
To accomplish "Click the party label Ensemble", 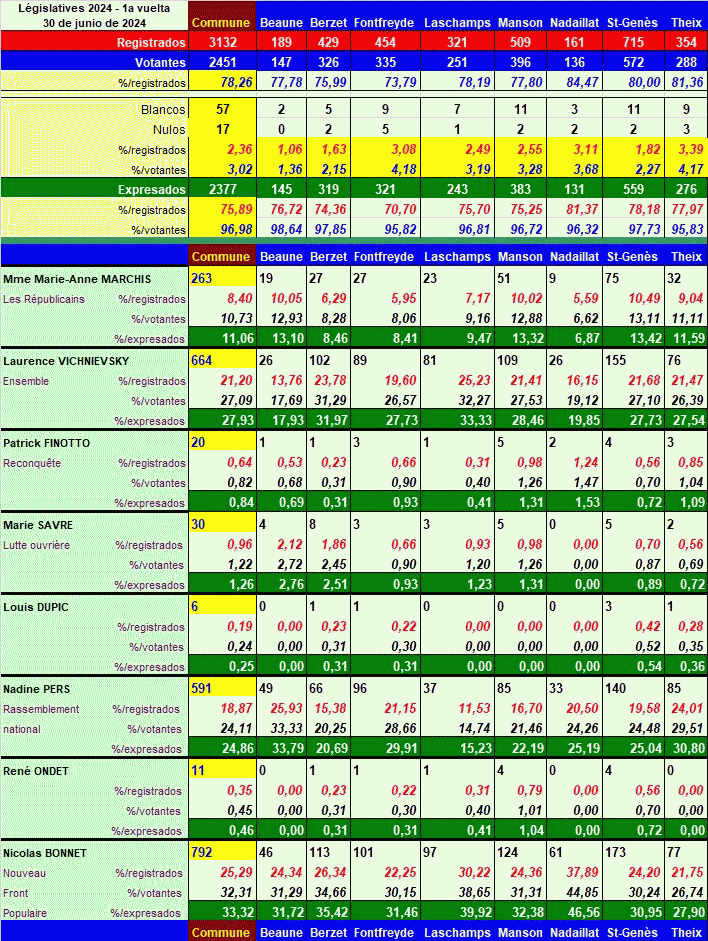I will tap(26, 381).
